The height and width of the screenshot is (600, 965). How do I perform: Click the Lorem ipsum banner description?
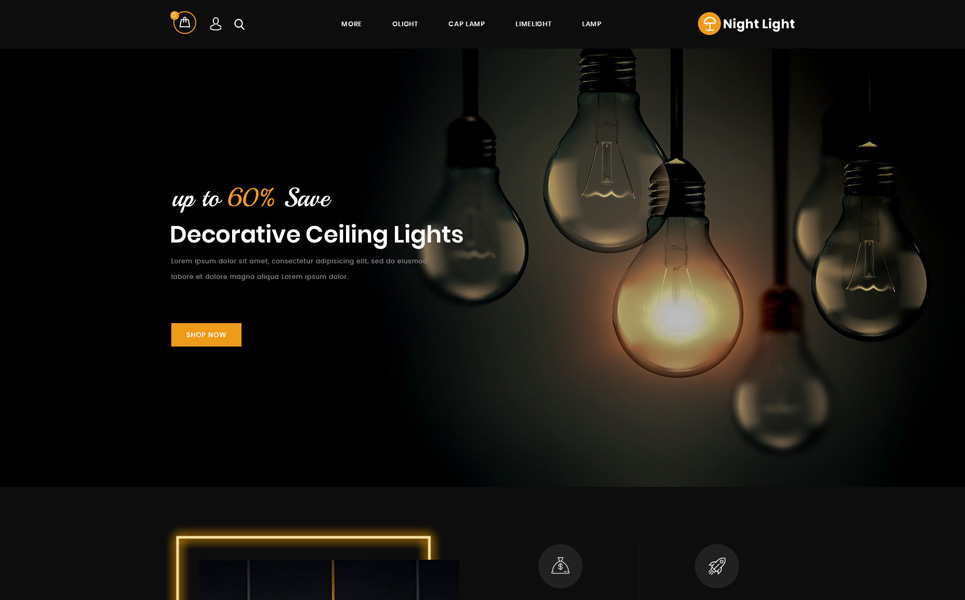click(x=299, y=269)
